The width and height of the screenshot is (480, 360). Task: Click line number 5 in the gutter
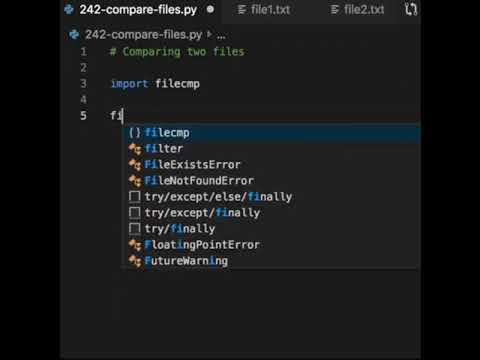[x=83, y=116]
